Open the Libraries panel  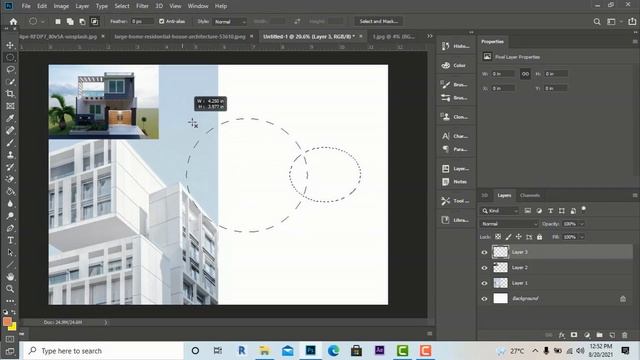(x=455, y=220)
